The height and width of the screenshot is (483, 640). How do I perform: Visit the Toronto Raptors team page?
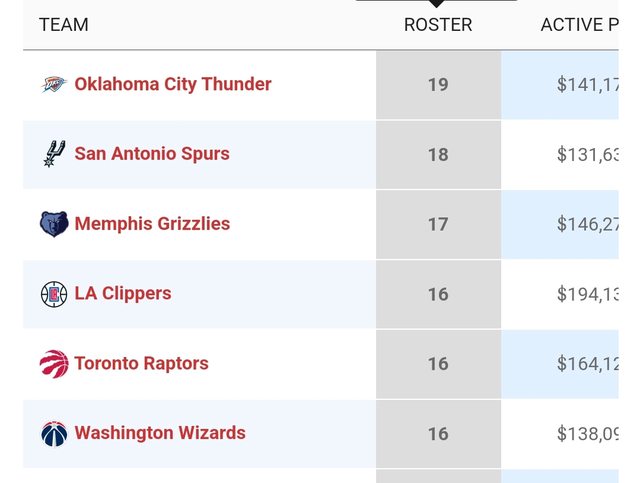pyautogui.click(x=141, y=364)
